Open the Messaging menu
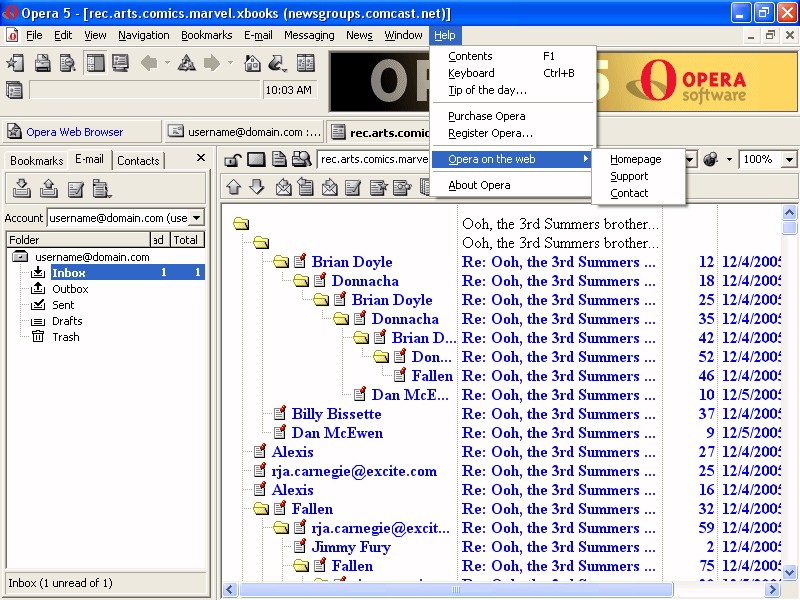 coord(309,35)
